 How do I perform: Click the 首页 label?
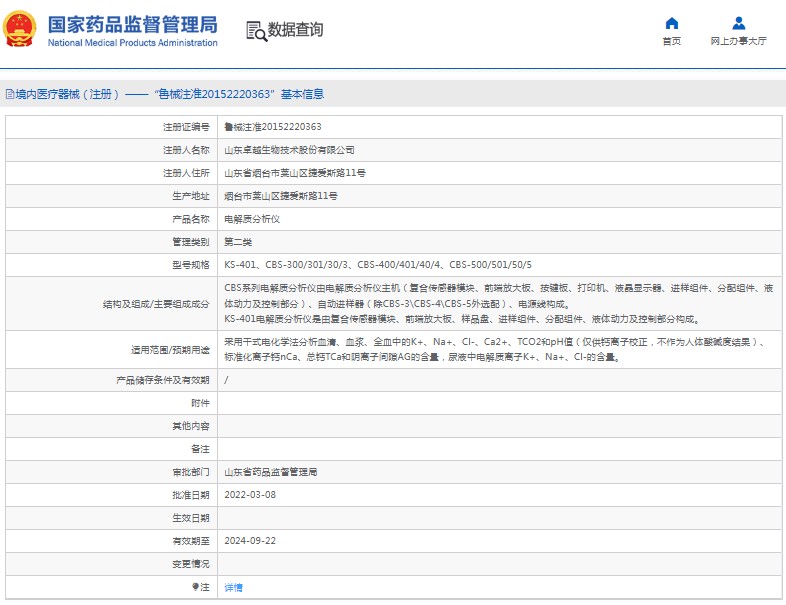point(671,41)
